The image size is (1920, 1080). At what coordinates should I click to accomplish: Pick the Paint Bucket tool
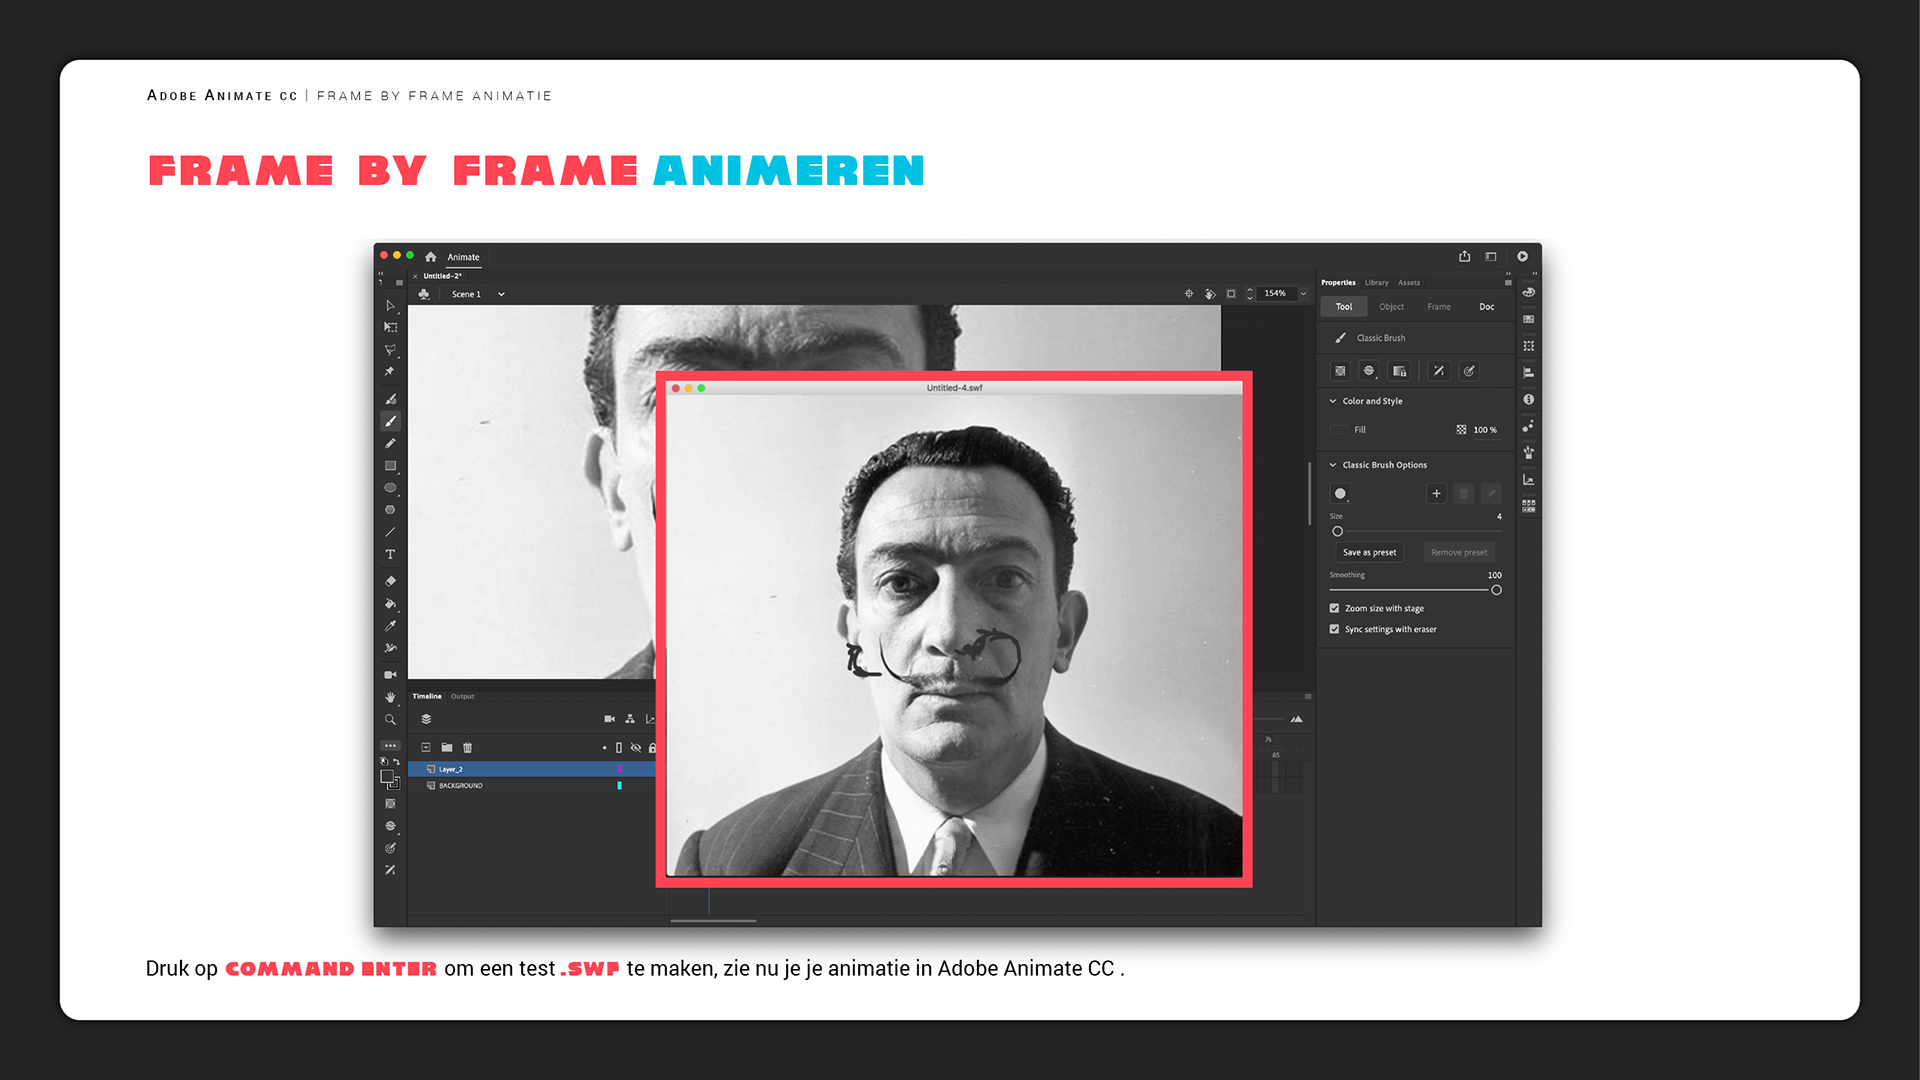pyautogui.click(x=390, y=604)
